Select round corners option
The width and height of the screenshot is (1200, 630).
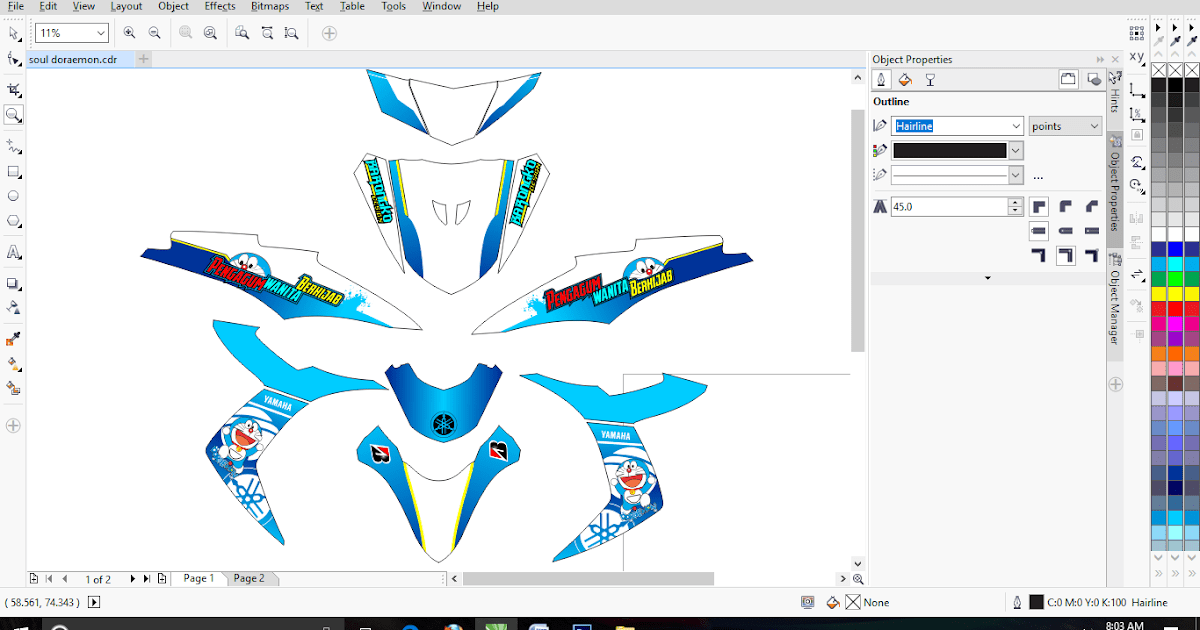pos(1065,207)
